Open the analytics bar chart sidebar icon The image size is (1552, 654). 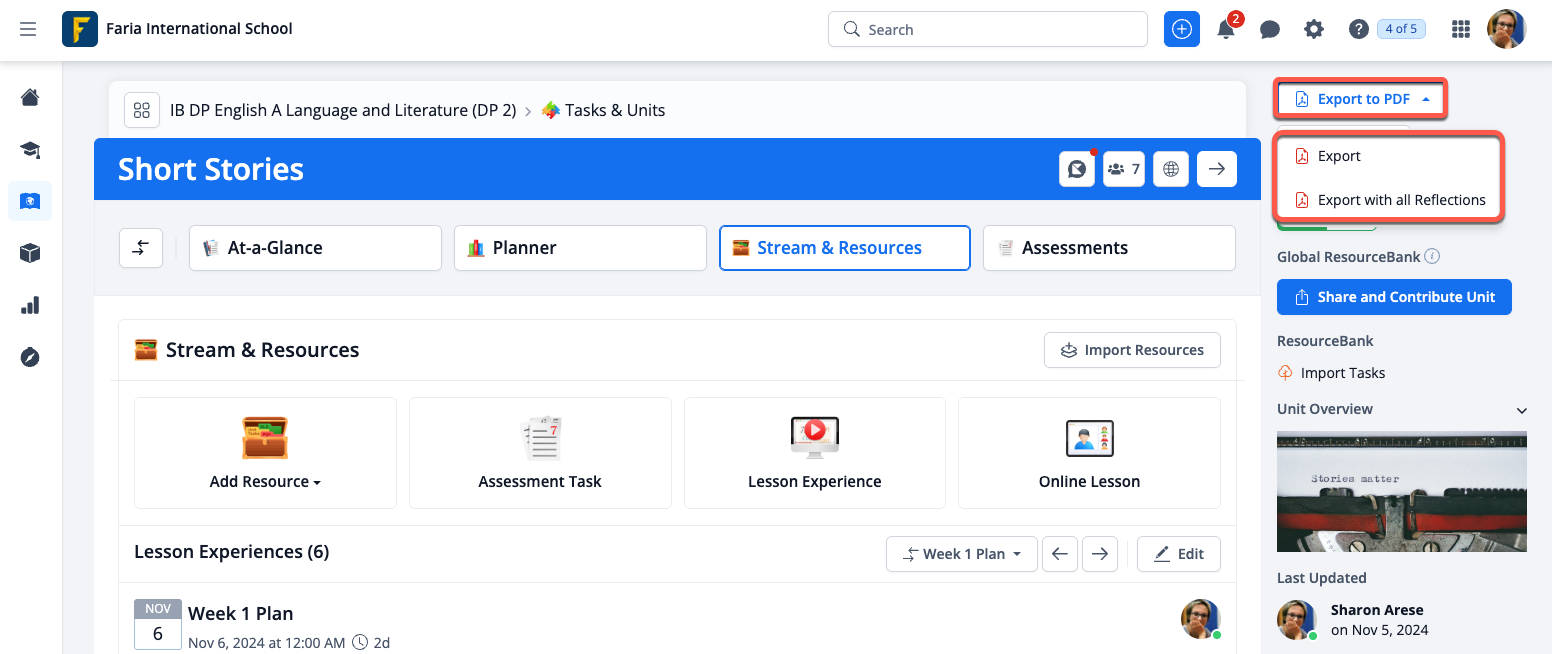(x=30, y=305)
